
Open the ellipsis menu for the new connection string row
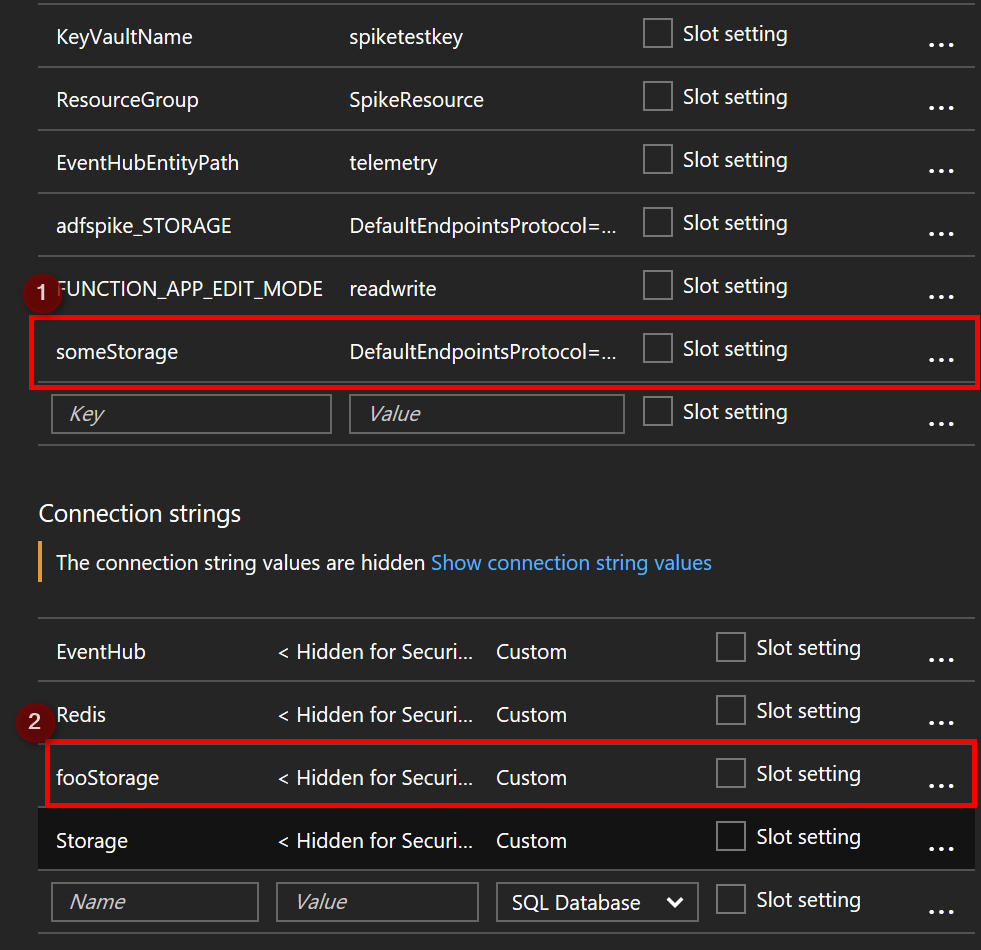pos(941,912)
